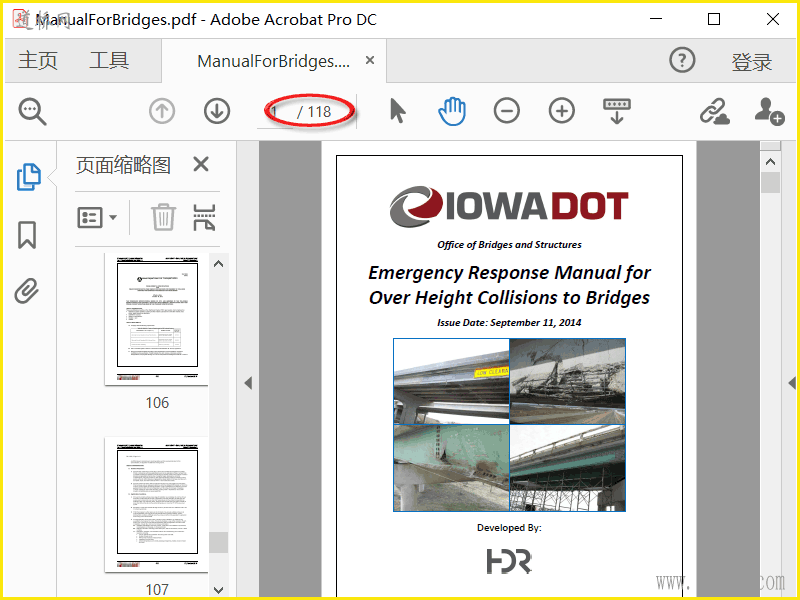
Task: Click the Emergency Response Manual title text
Action: coord(509,285)
